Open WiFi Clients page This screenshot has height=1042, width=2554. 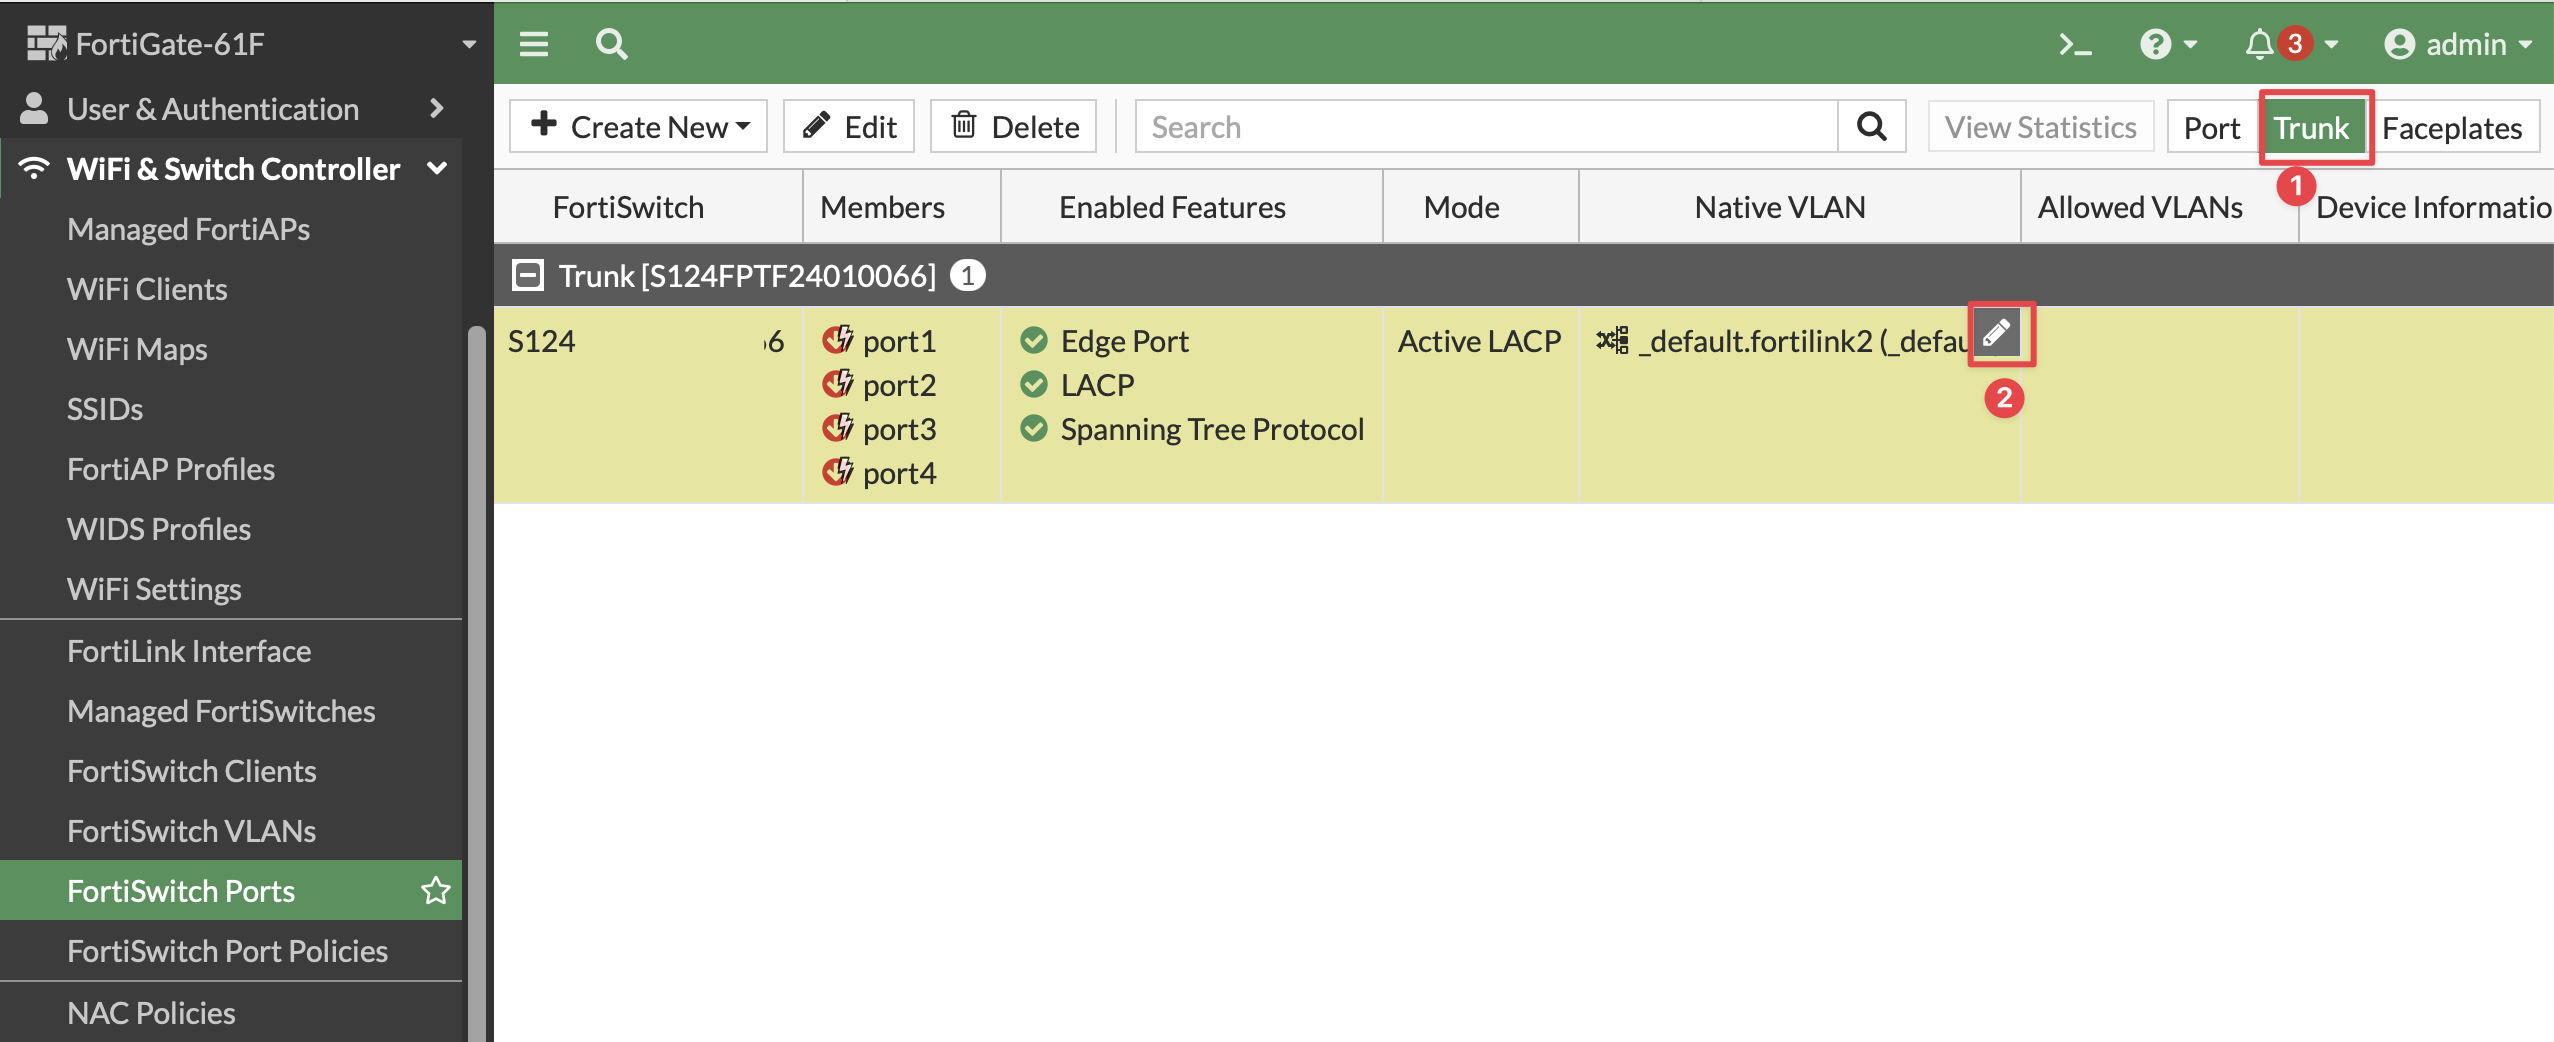coord(147,289)
